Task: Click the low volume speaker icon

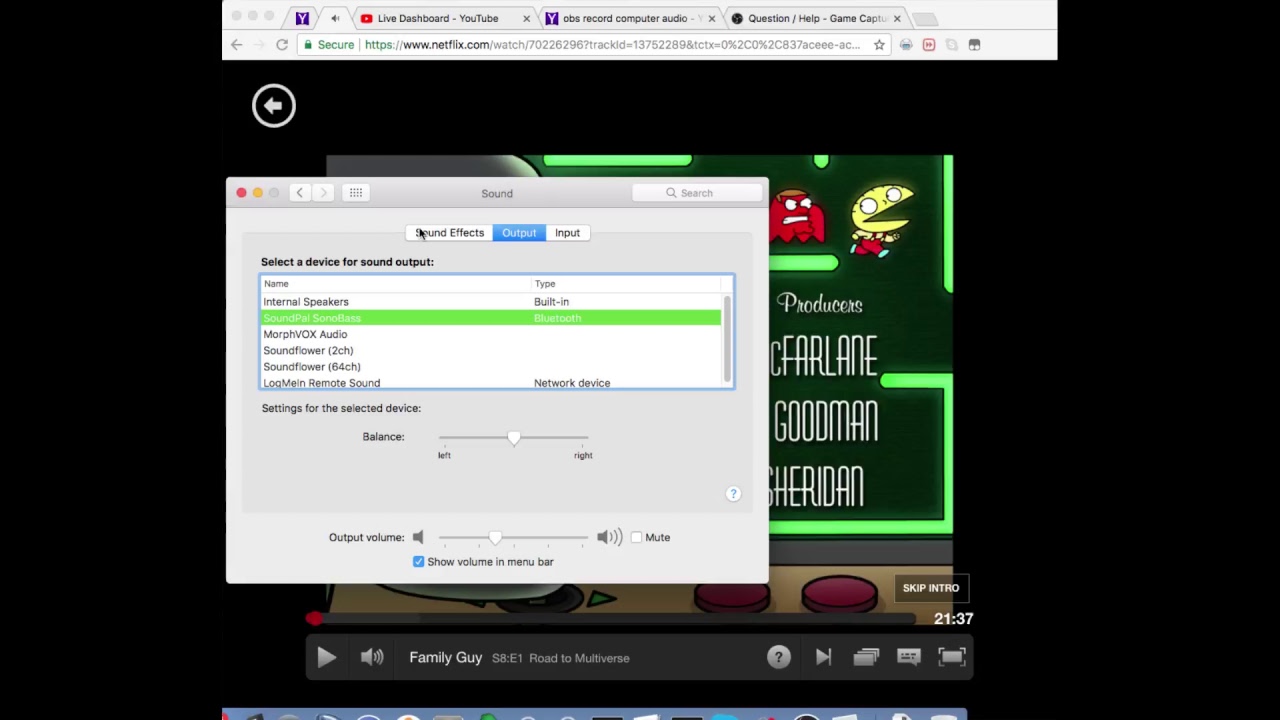Action: (418, 537)
